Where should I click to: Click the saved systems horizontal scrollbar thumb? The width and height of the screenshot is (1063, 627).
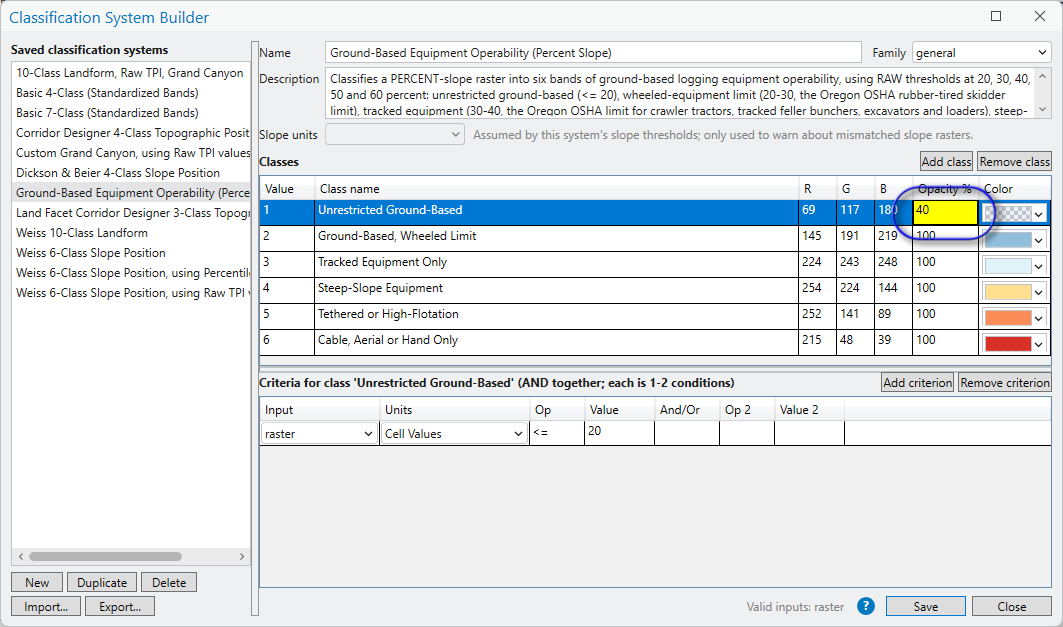pos(105,557)
